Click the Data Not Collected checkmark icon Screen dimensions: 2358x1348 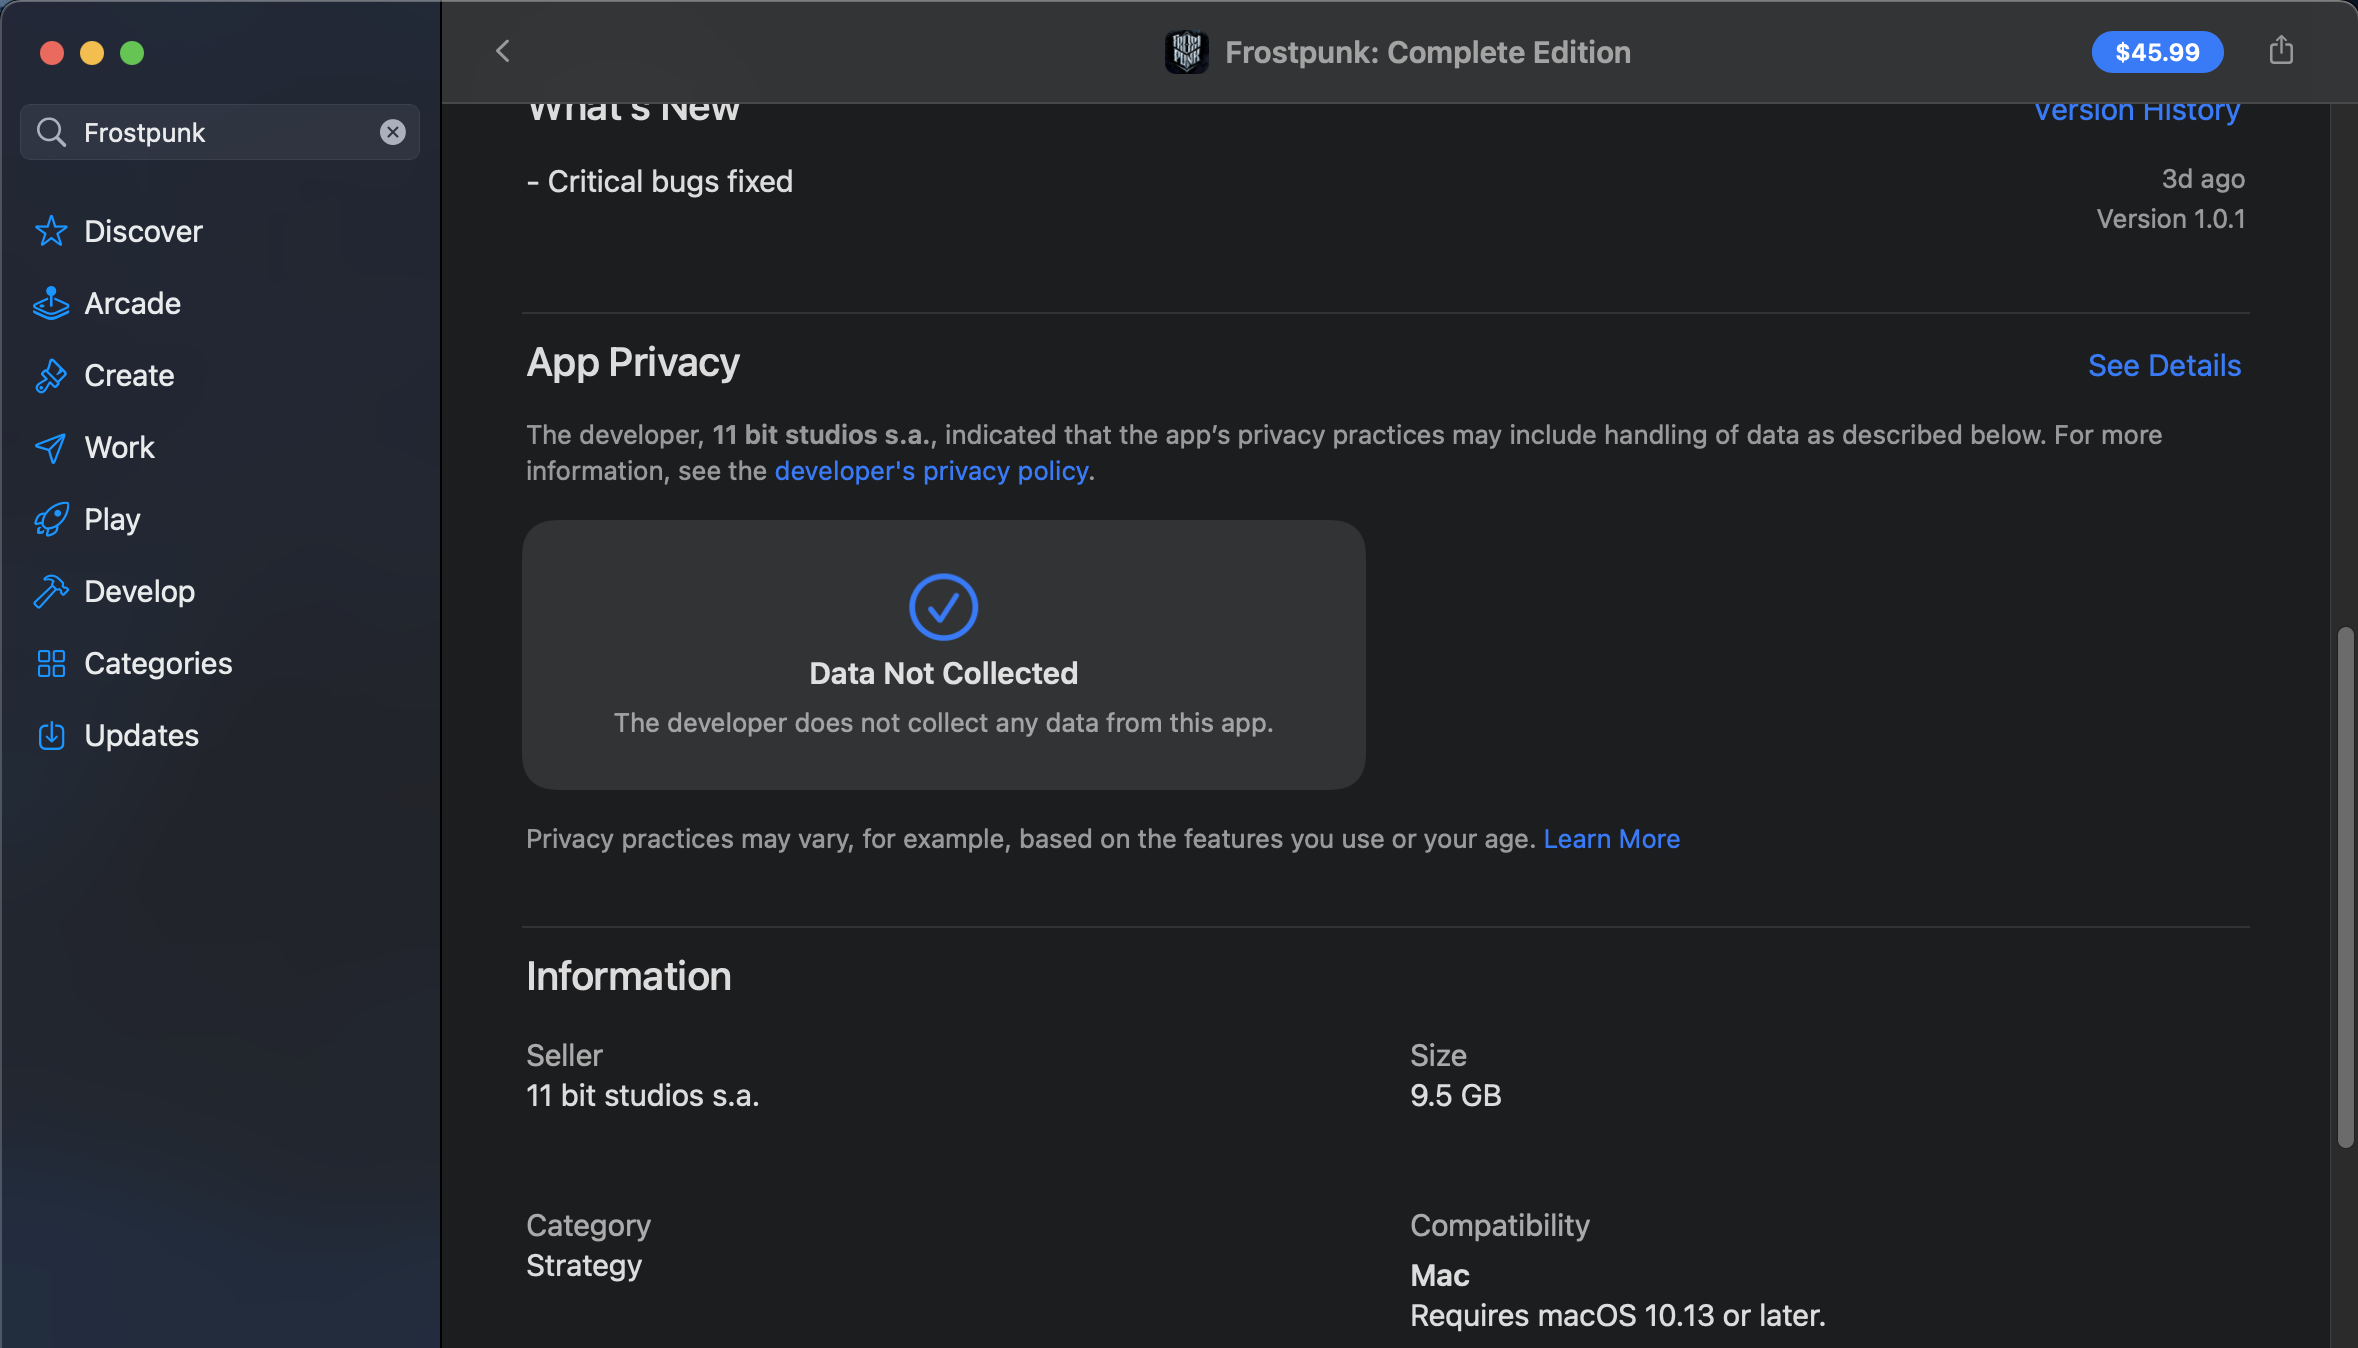point(943,607)
